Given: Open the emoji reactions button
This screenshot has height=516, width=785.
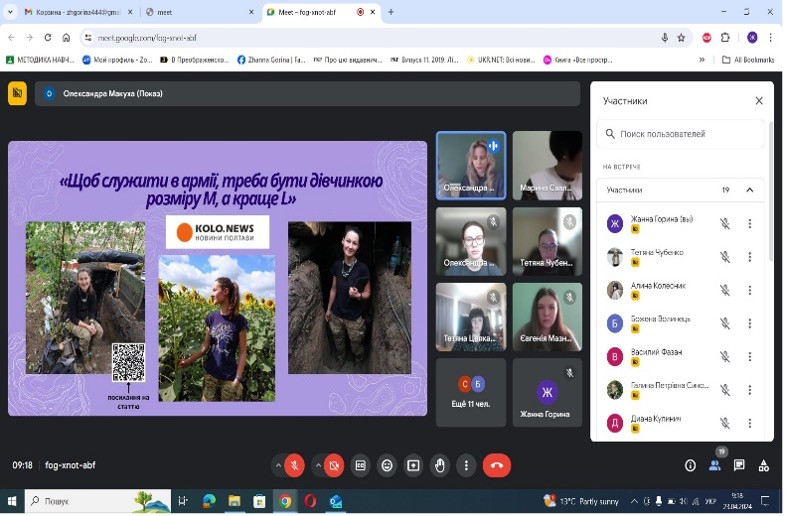Looking at the screenshot, I should (x=387, y=466).
